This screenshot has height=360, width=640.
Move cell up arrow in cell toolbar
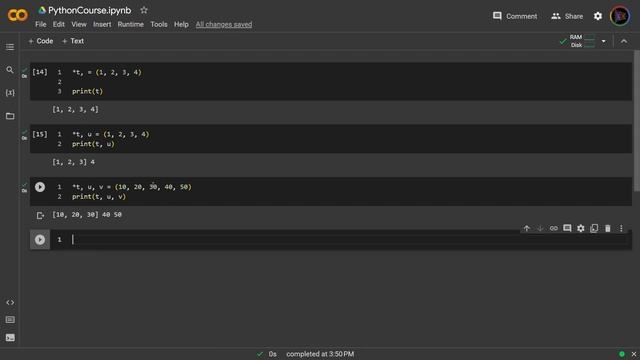(527, 228)
